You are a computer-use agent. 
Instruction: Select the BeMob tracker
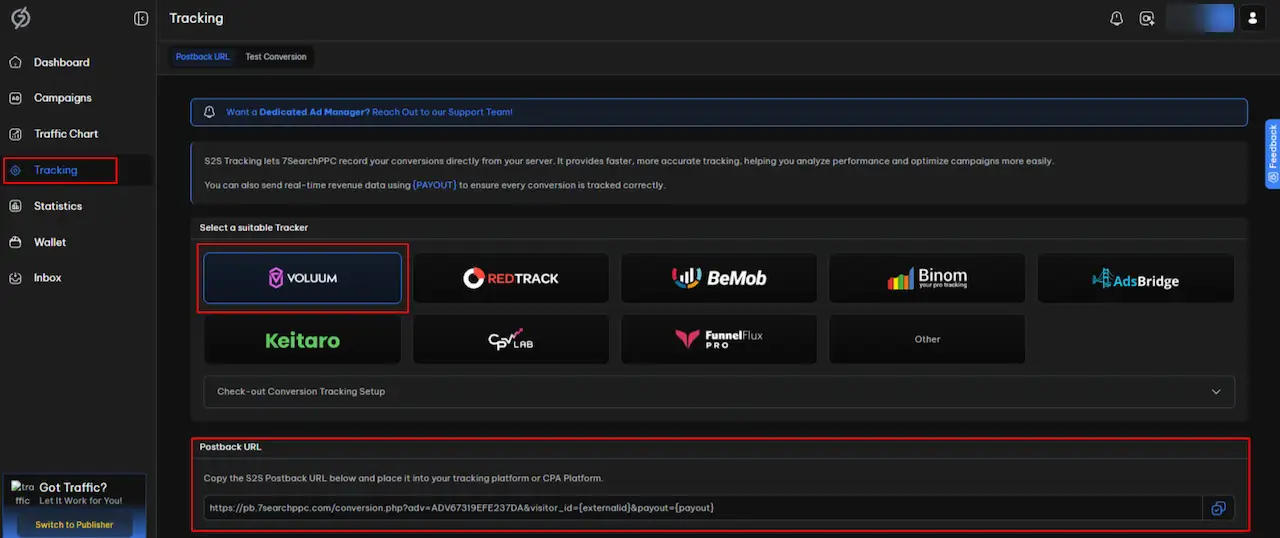(x=719, y=278)
